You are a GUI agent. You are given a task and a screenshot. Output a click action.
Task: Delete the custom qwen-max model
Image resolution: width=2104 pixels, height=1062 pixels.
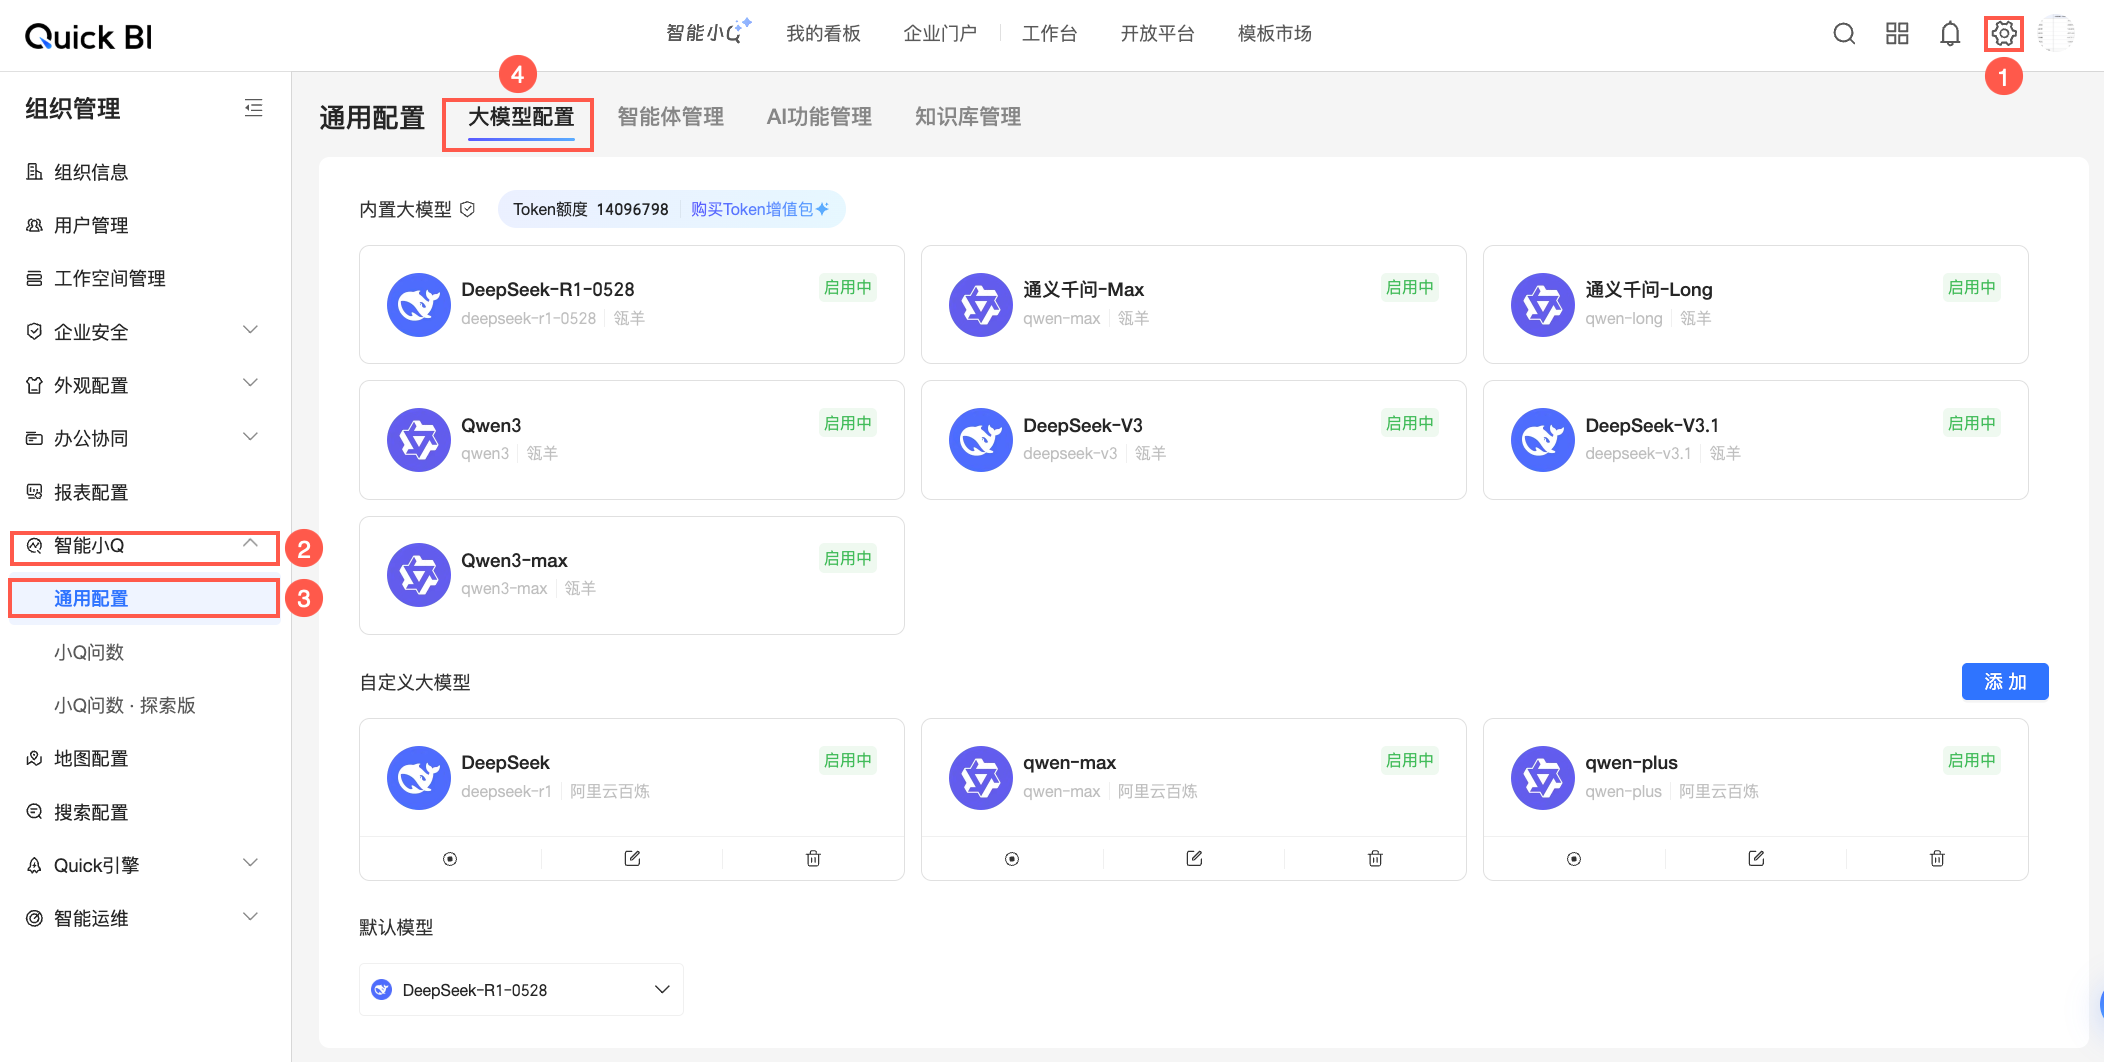point(1375,858)
